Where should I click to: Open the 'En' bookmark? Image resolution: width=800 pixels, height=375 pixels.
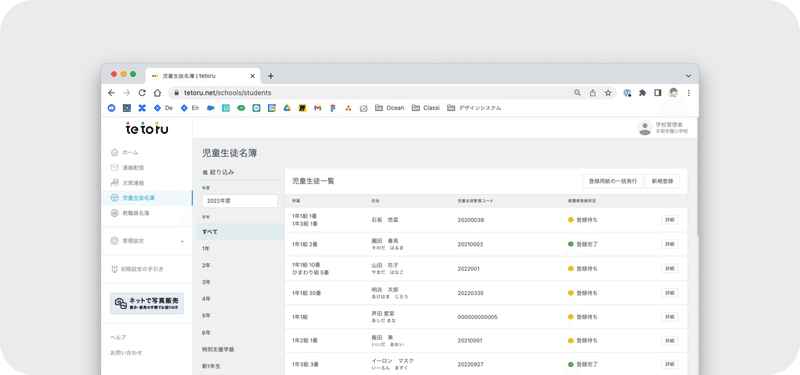pyautogui.click(x=190, y=108)
